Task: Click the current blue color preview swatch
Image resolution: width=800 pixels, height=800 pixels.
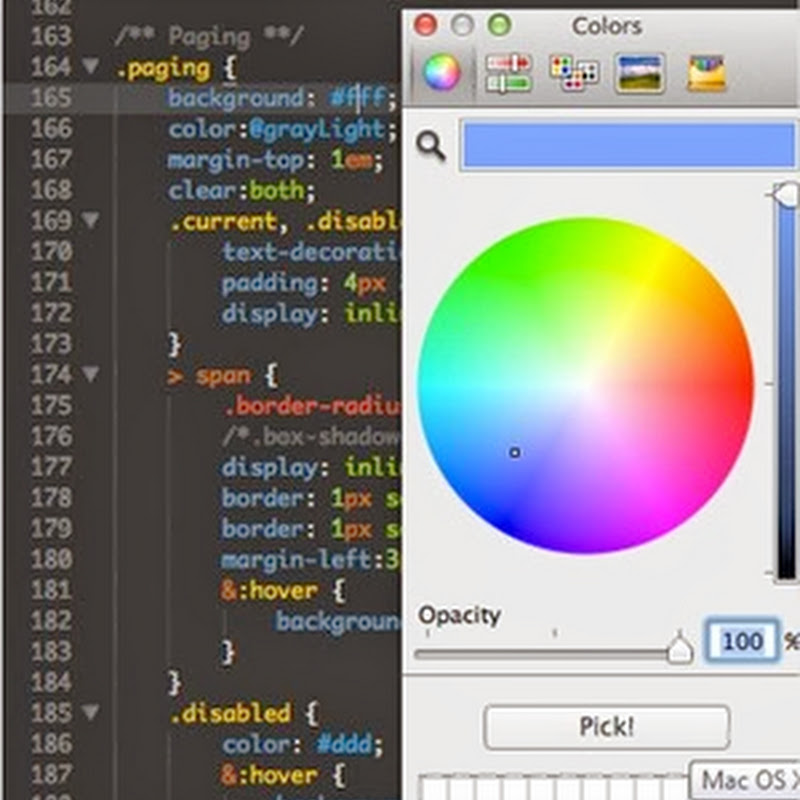Action: pyautogui.click(x=627, y=146)
